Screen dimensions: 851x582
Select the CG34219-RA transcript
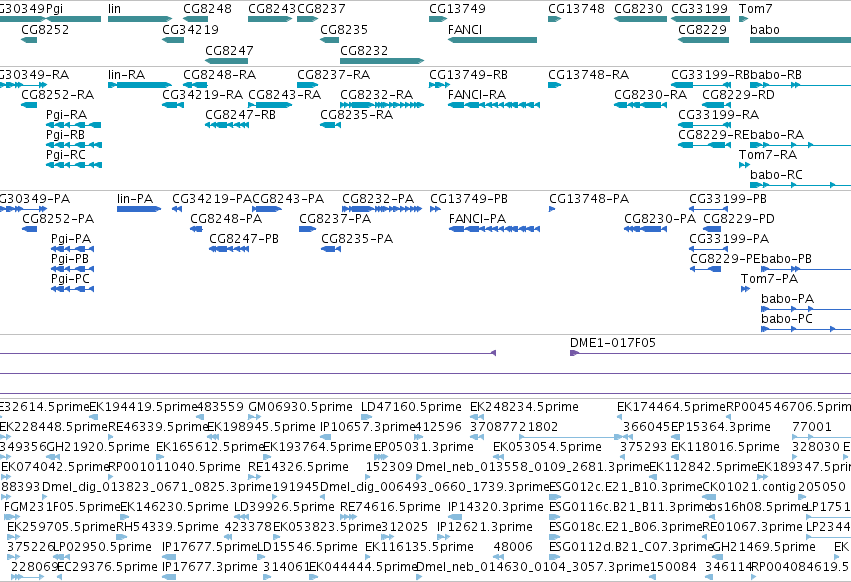coord(173,105)
